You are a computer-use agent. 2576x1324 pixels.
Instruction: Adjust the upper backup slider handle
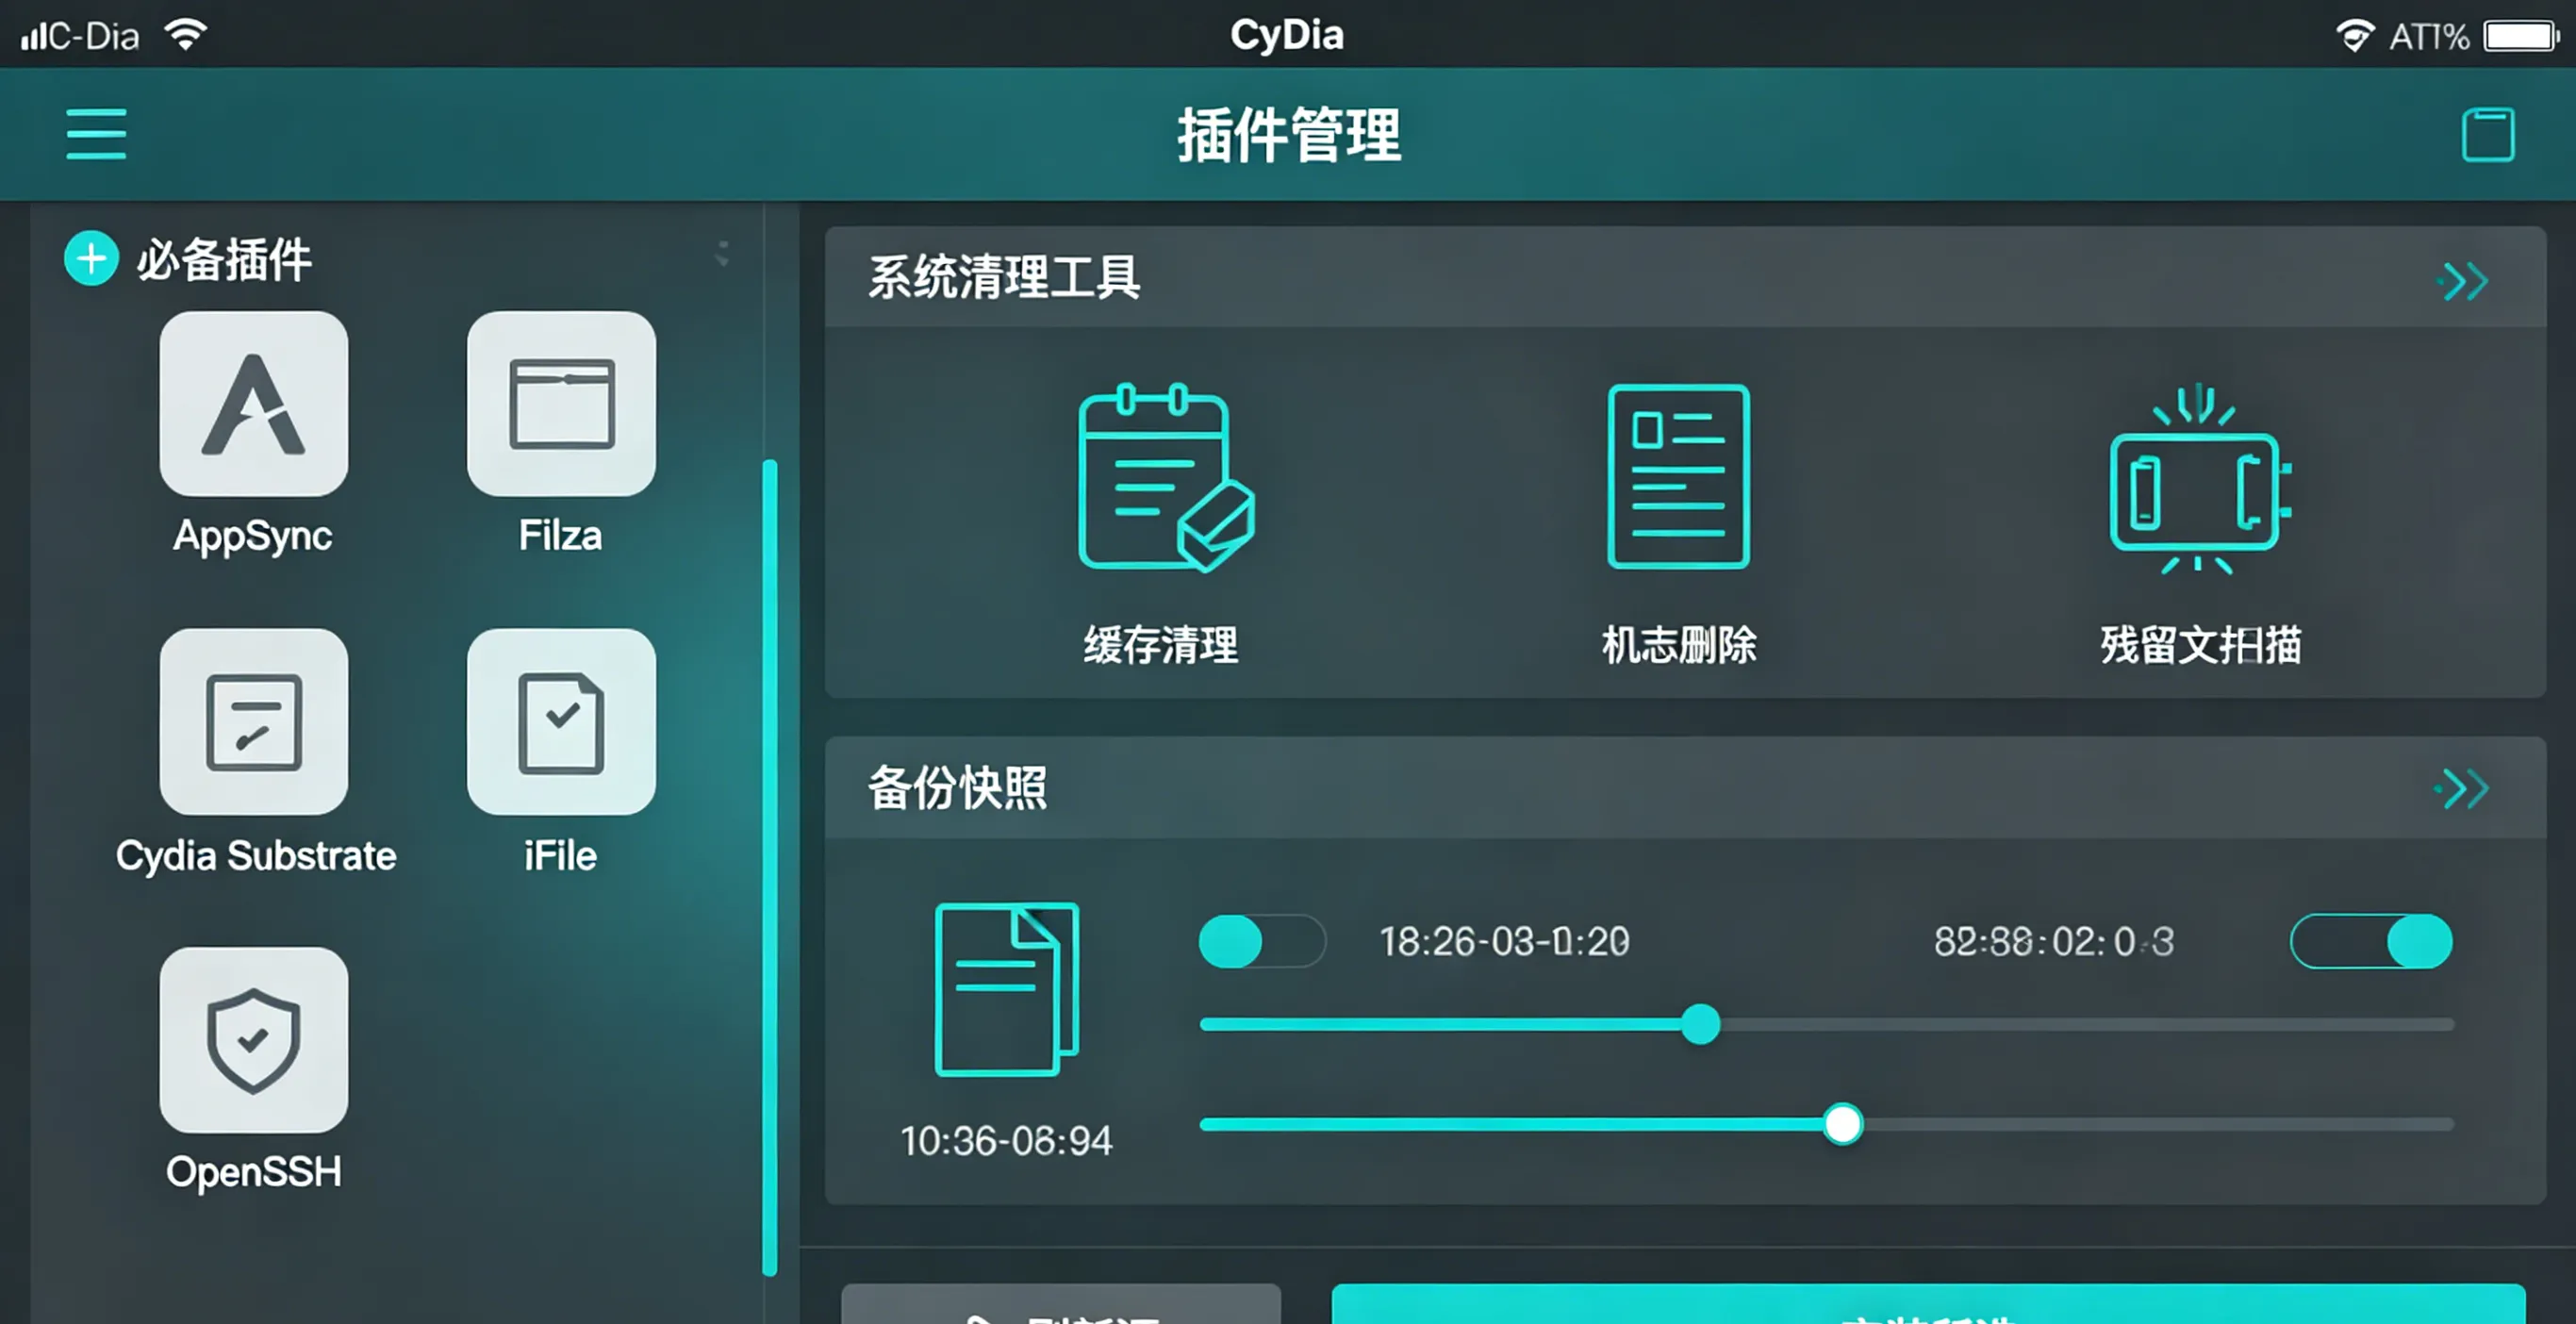click(1700, 1024)
